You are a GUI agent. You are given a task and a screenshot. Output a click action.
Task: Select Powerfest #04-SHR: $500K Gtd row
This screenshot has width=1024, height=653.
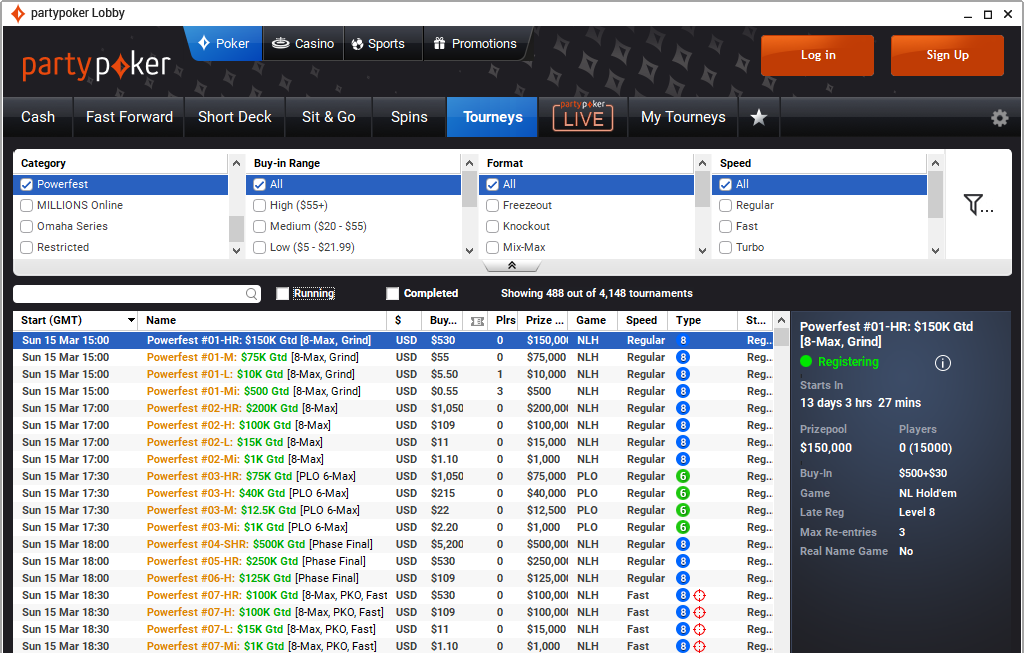[393, 544]
